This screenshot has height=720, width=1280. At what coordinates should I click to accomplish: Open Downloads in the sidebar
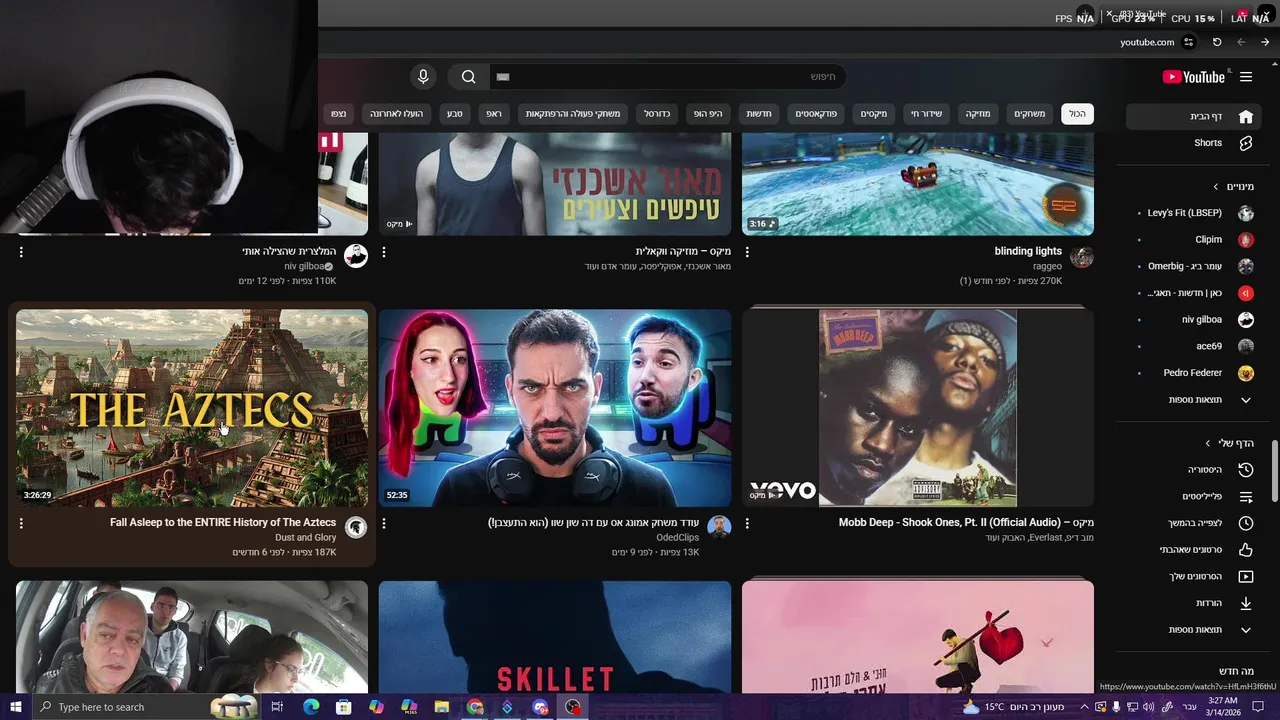(x=1192, y=603)
